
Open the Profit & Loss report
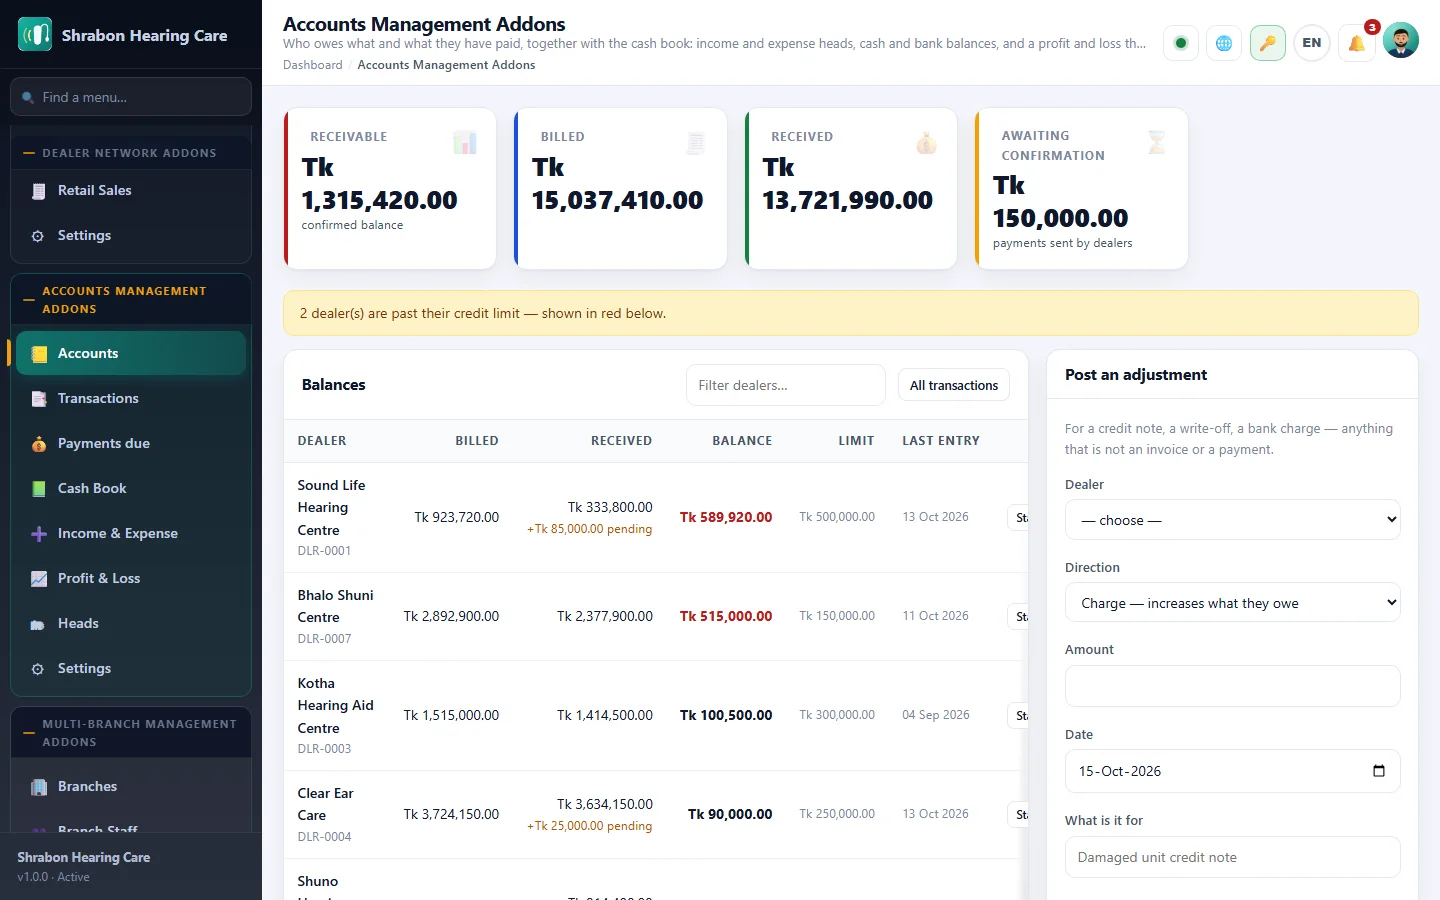tap(131, 578)
